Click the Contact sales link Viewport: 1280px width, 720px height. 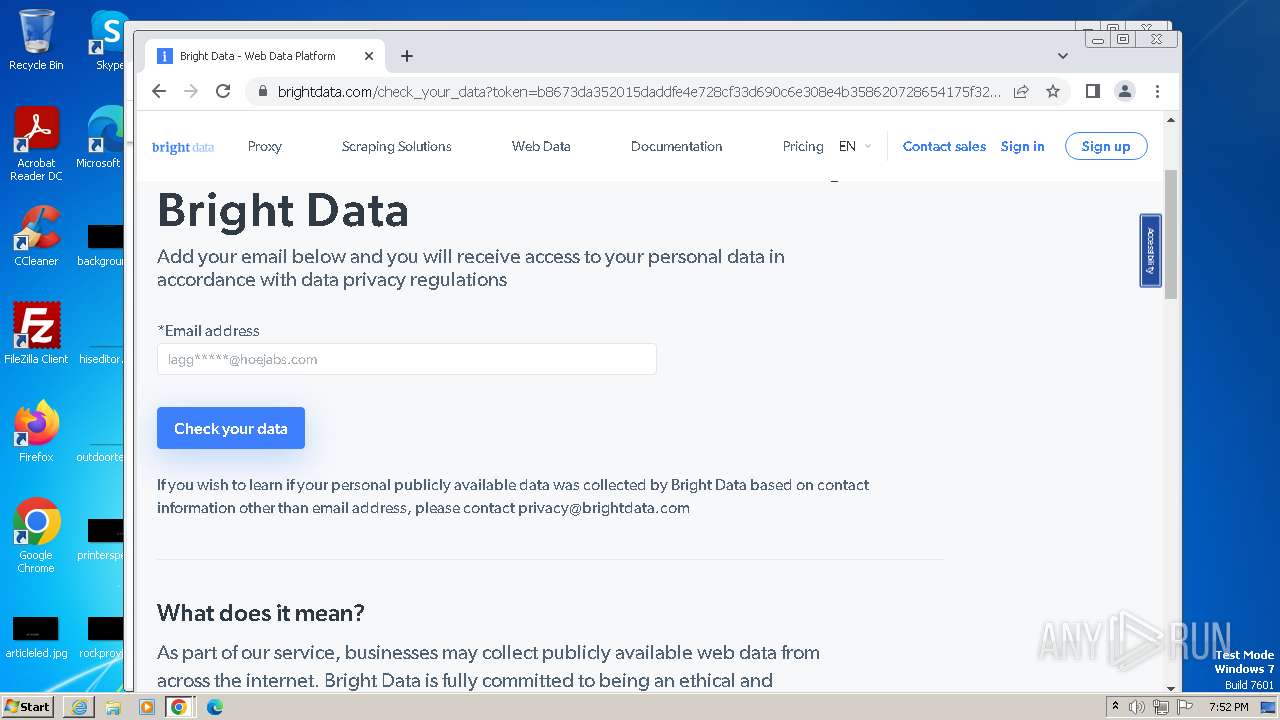tap(944, 146)
